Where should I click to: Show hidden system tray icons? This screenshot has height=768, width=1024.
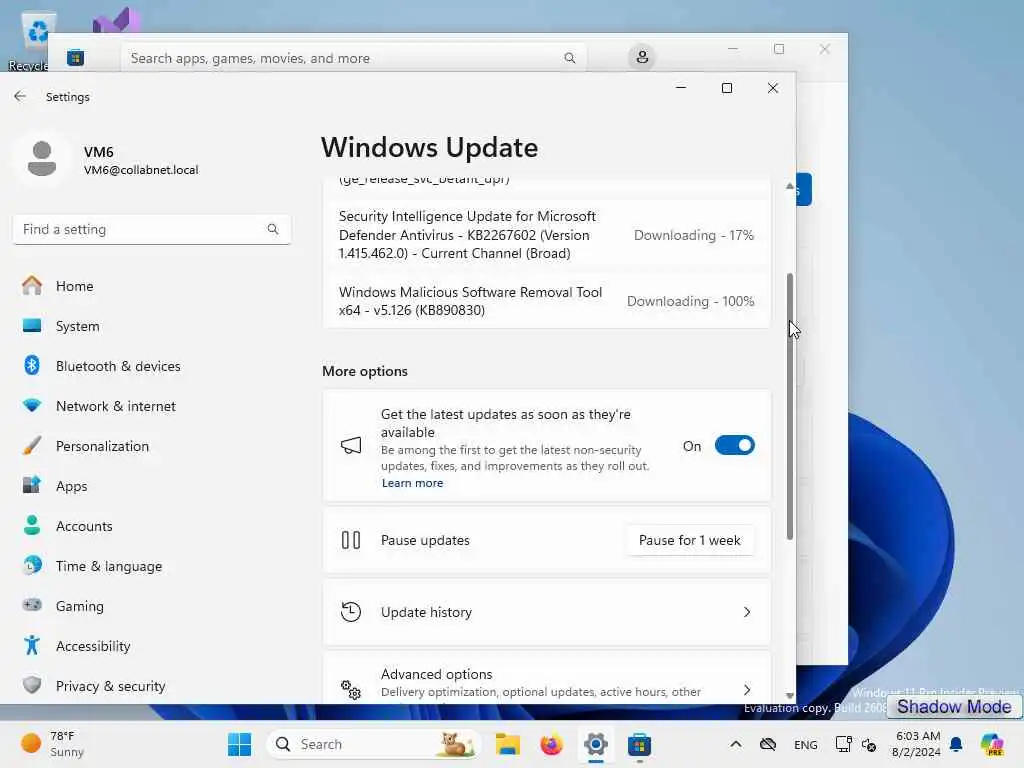click(x=735, y=744)
